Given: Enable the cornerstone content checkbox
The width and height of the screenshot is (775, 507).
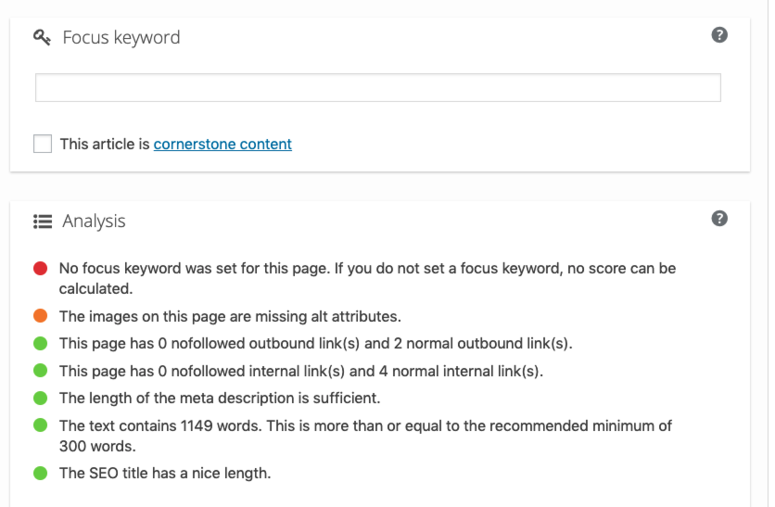Looking at the screenshot, I should pyautogui.click(x=43, y=144).
